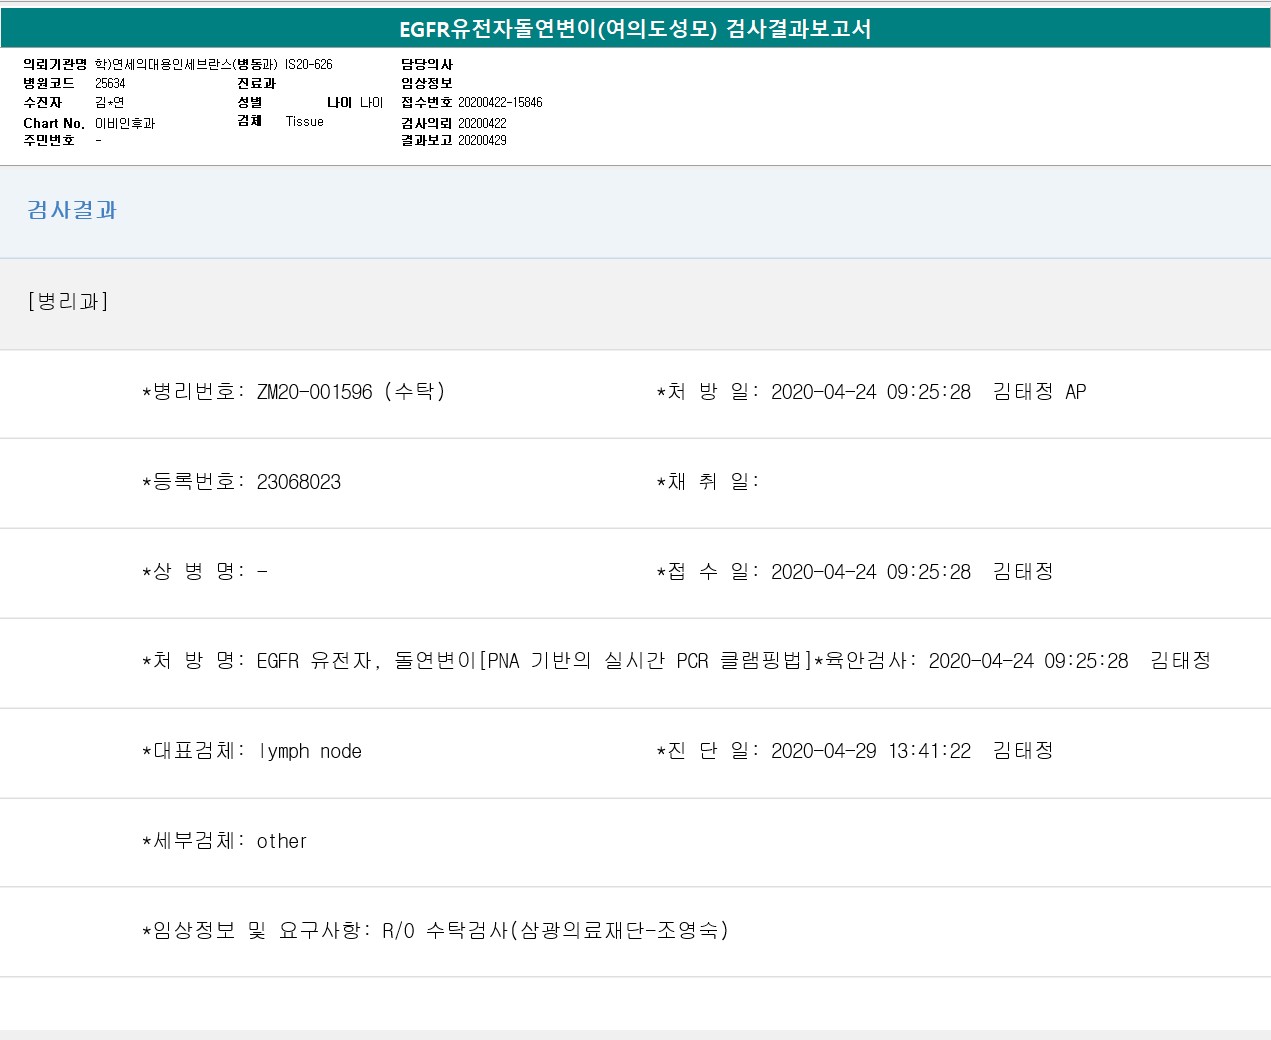The width and height of the screenshot is (1271, 1040).
Task: Select specimen value 'Tissue'
Action: pyautogui.click(x=305, y=122)
